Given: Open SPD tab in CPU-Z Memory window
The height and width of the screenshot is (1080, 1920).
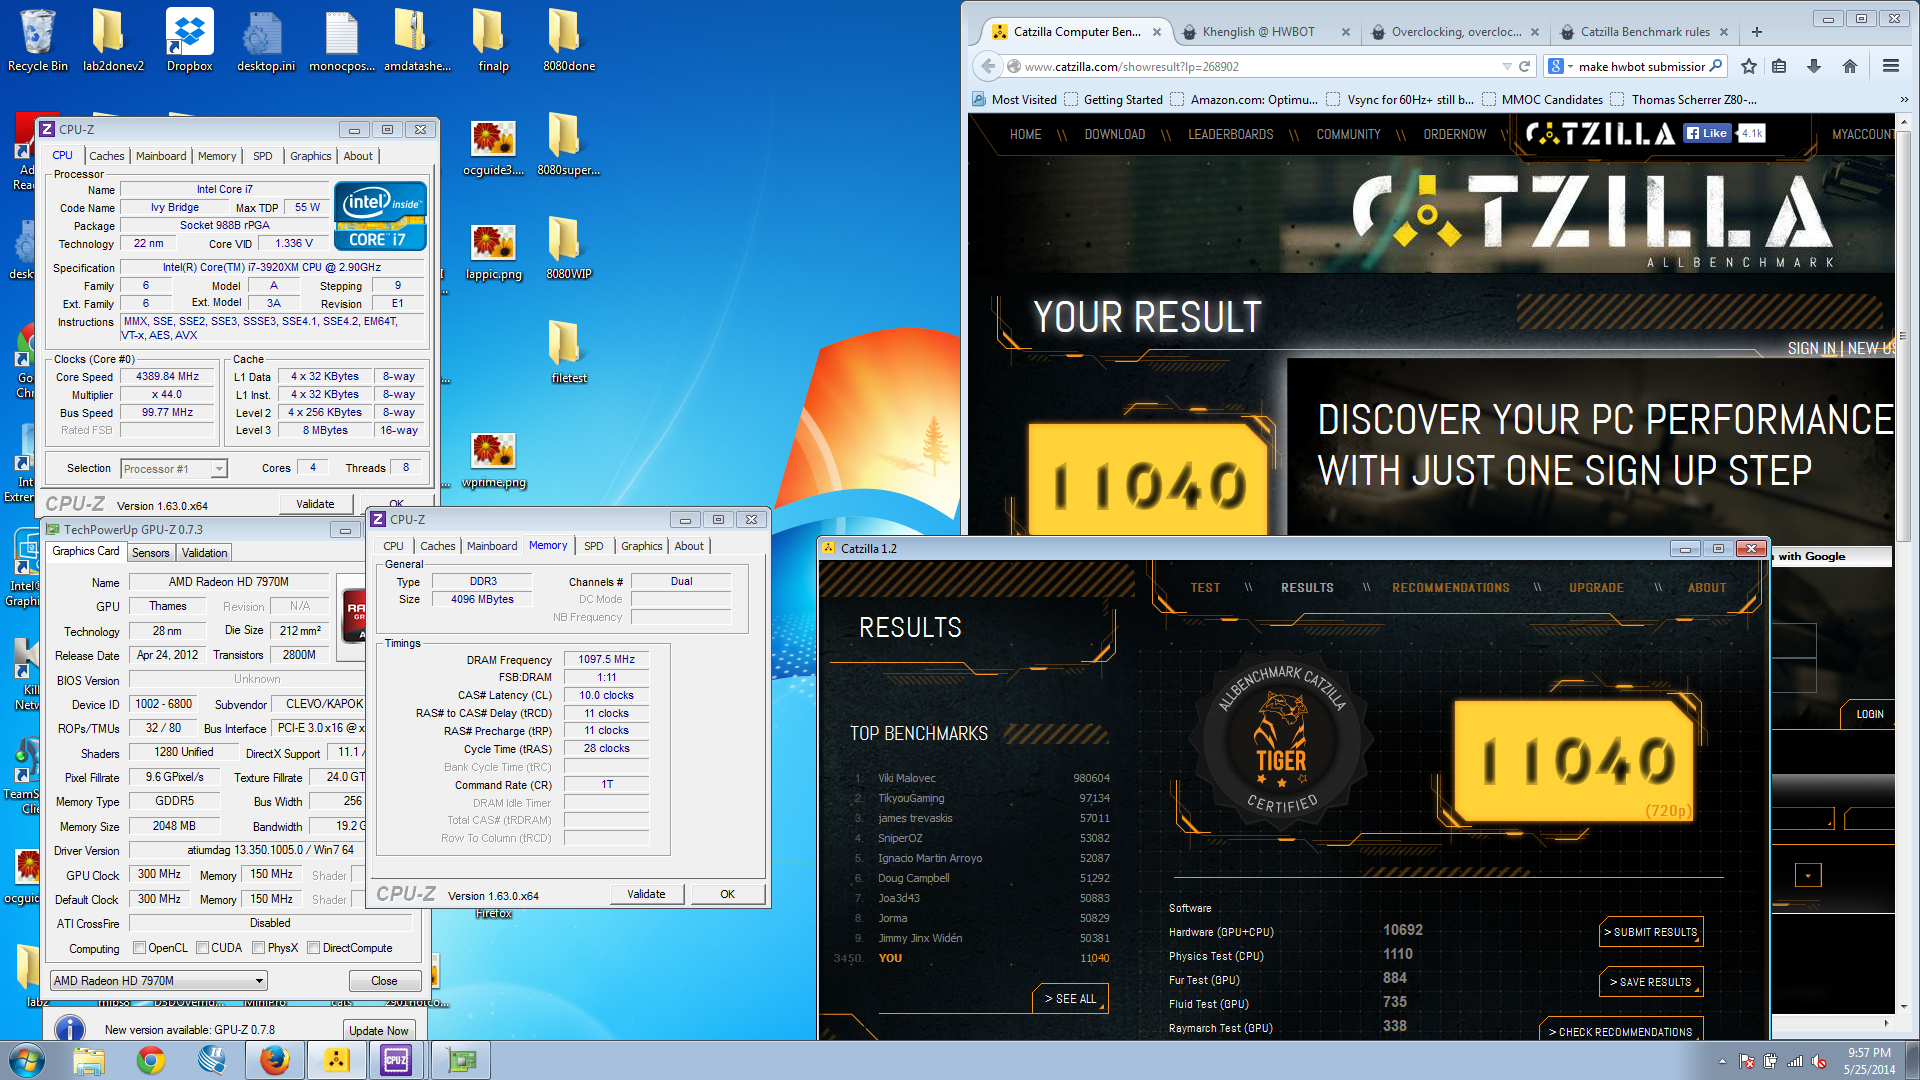Looking at the screenshot, I should pos(594,546).
